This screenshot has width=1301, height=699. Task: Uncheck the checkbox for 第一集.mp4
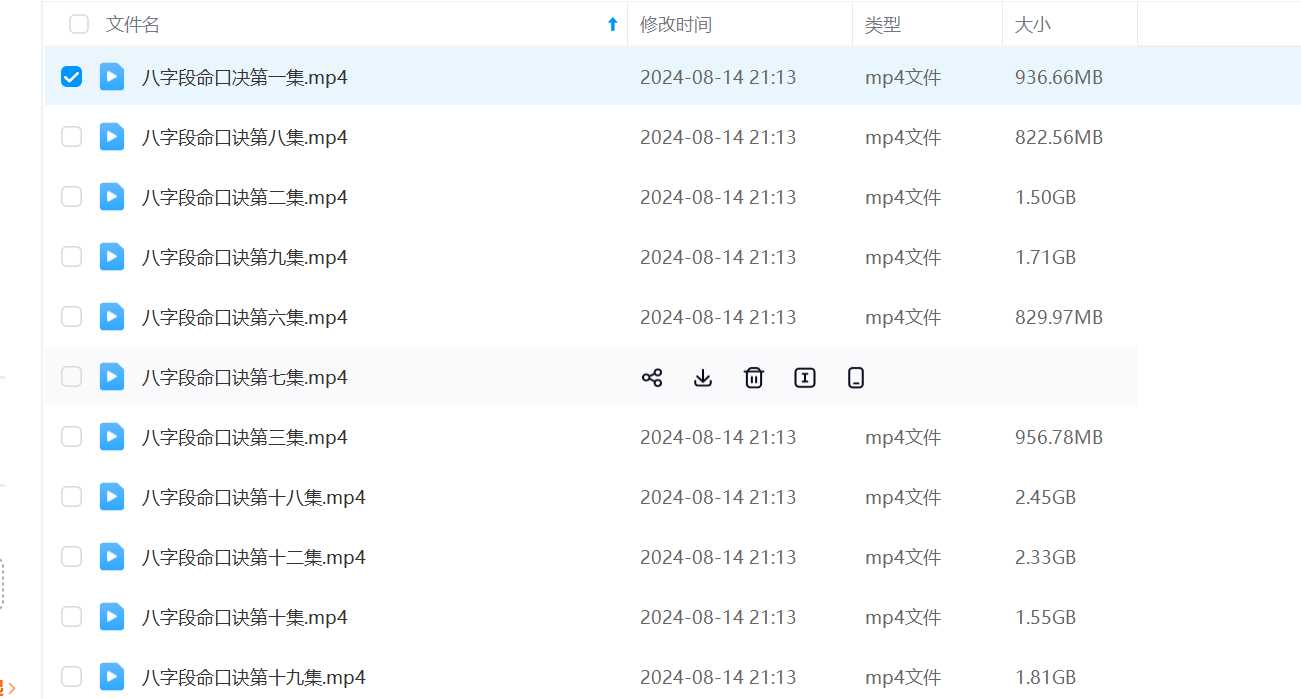click(x=72, y=77)
